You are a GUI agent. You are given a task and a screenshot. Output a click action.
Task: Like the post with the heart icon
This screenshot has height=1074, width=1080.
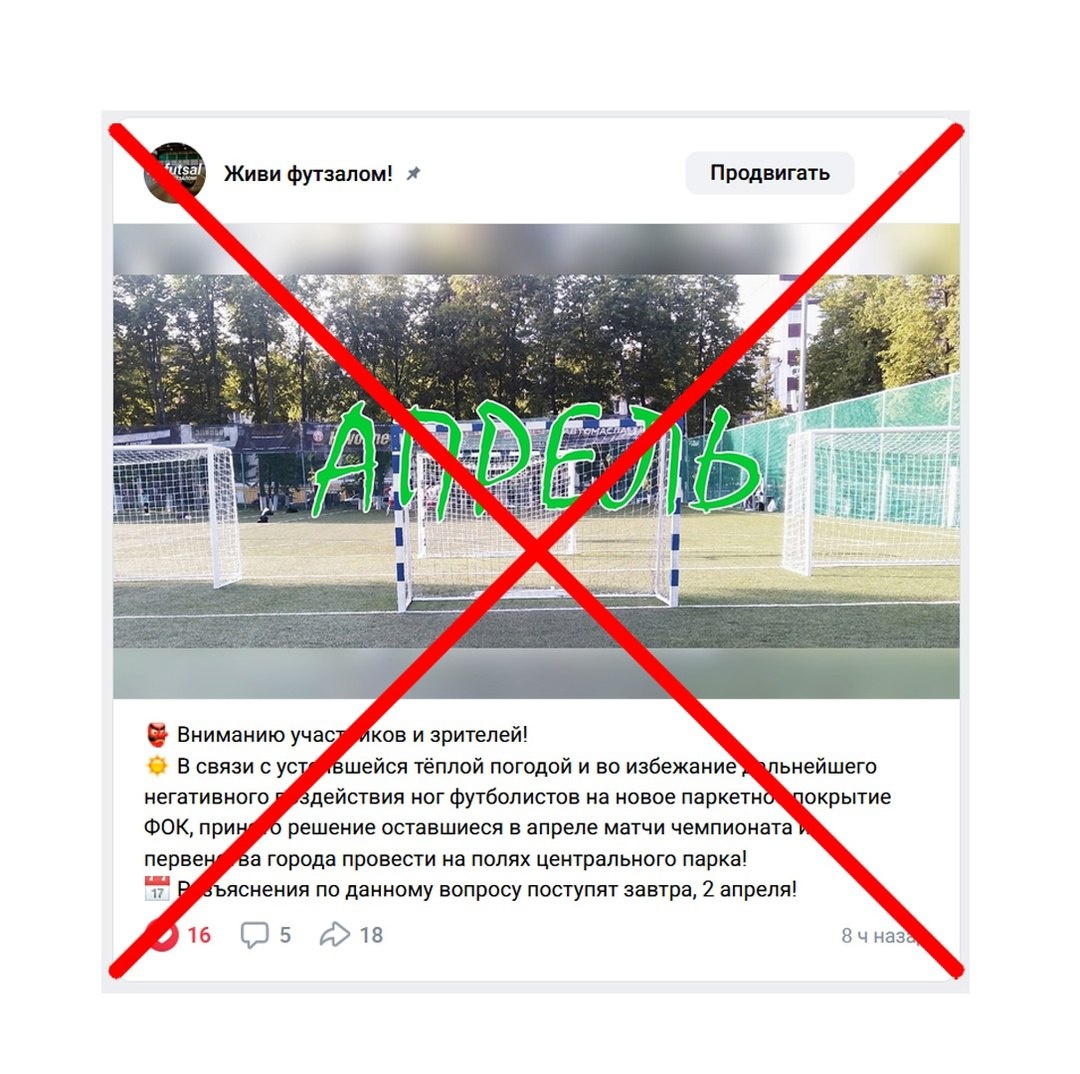(x=163, y=935)
